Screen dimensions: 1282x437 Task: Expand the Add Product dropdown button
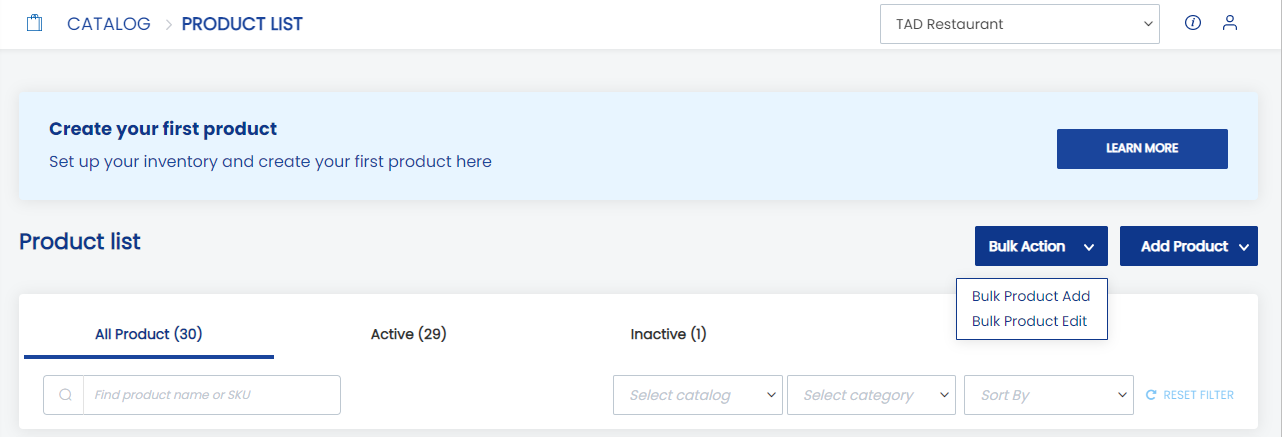(x=1188, y=246)
